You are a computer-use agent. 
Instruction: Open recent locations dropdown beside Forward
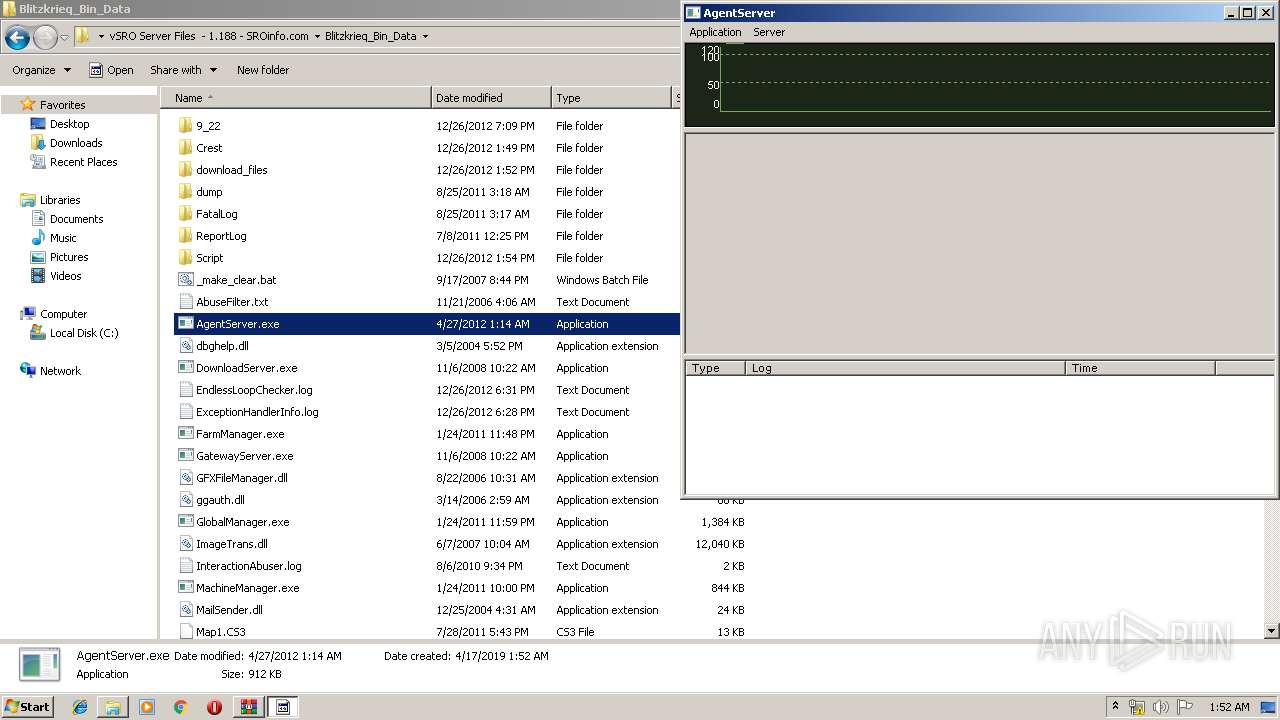(64, 38)
